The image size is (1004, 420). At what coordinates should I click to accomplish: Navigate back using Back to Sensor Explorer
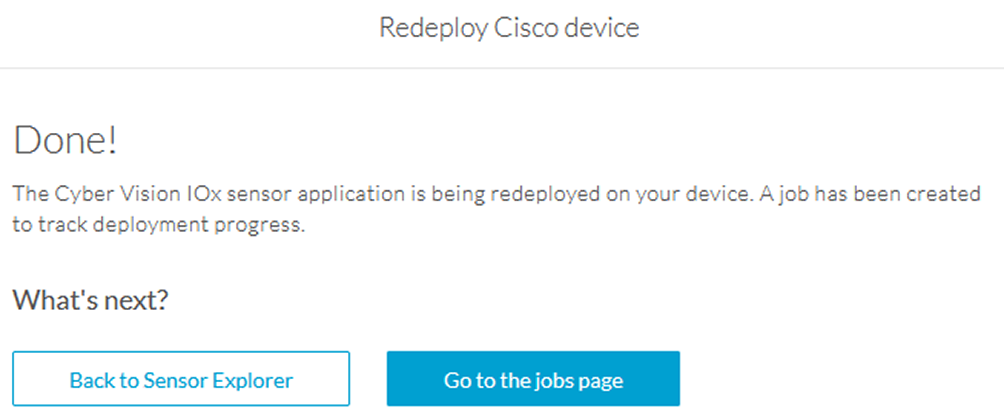click(181, 378)
